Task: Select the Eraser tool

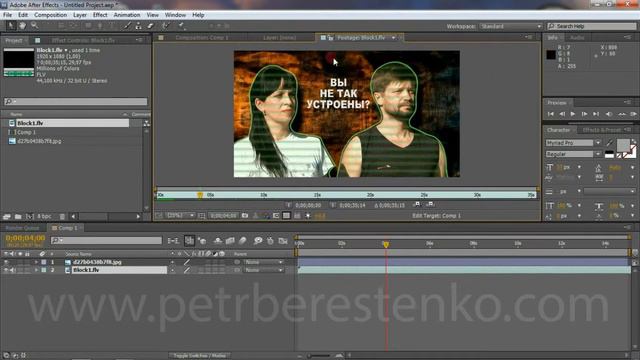Action: pos(150,26)
